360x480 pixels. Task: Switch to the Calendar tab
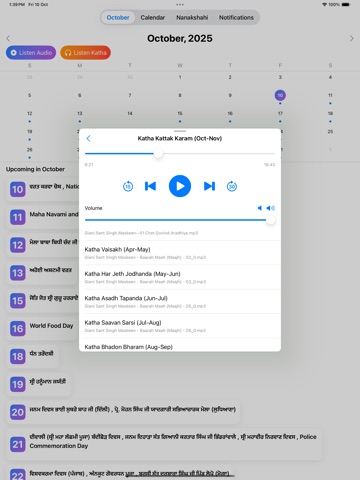click(x=153, y=17)
